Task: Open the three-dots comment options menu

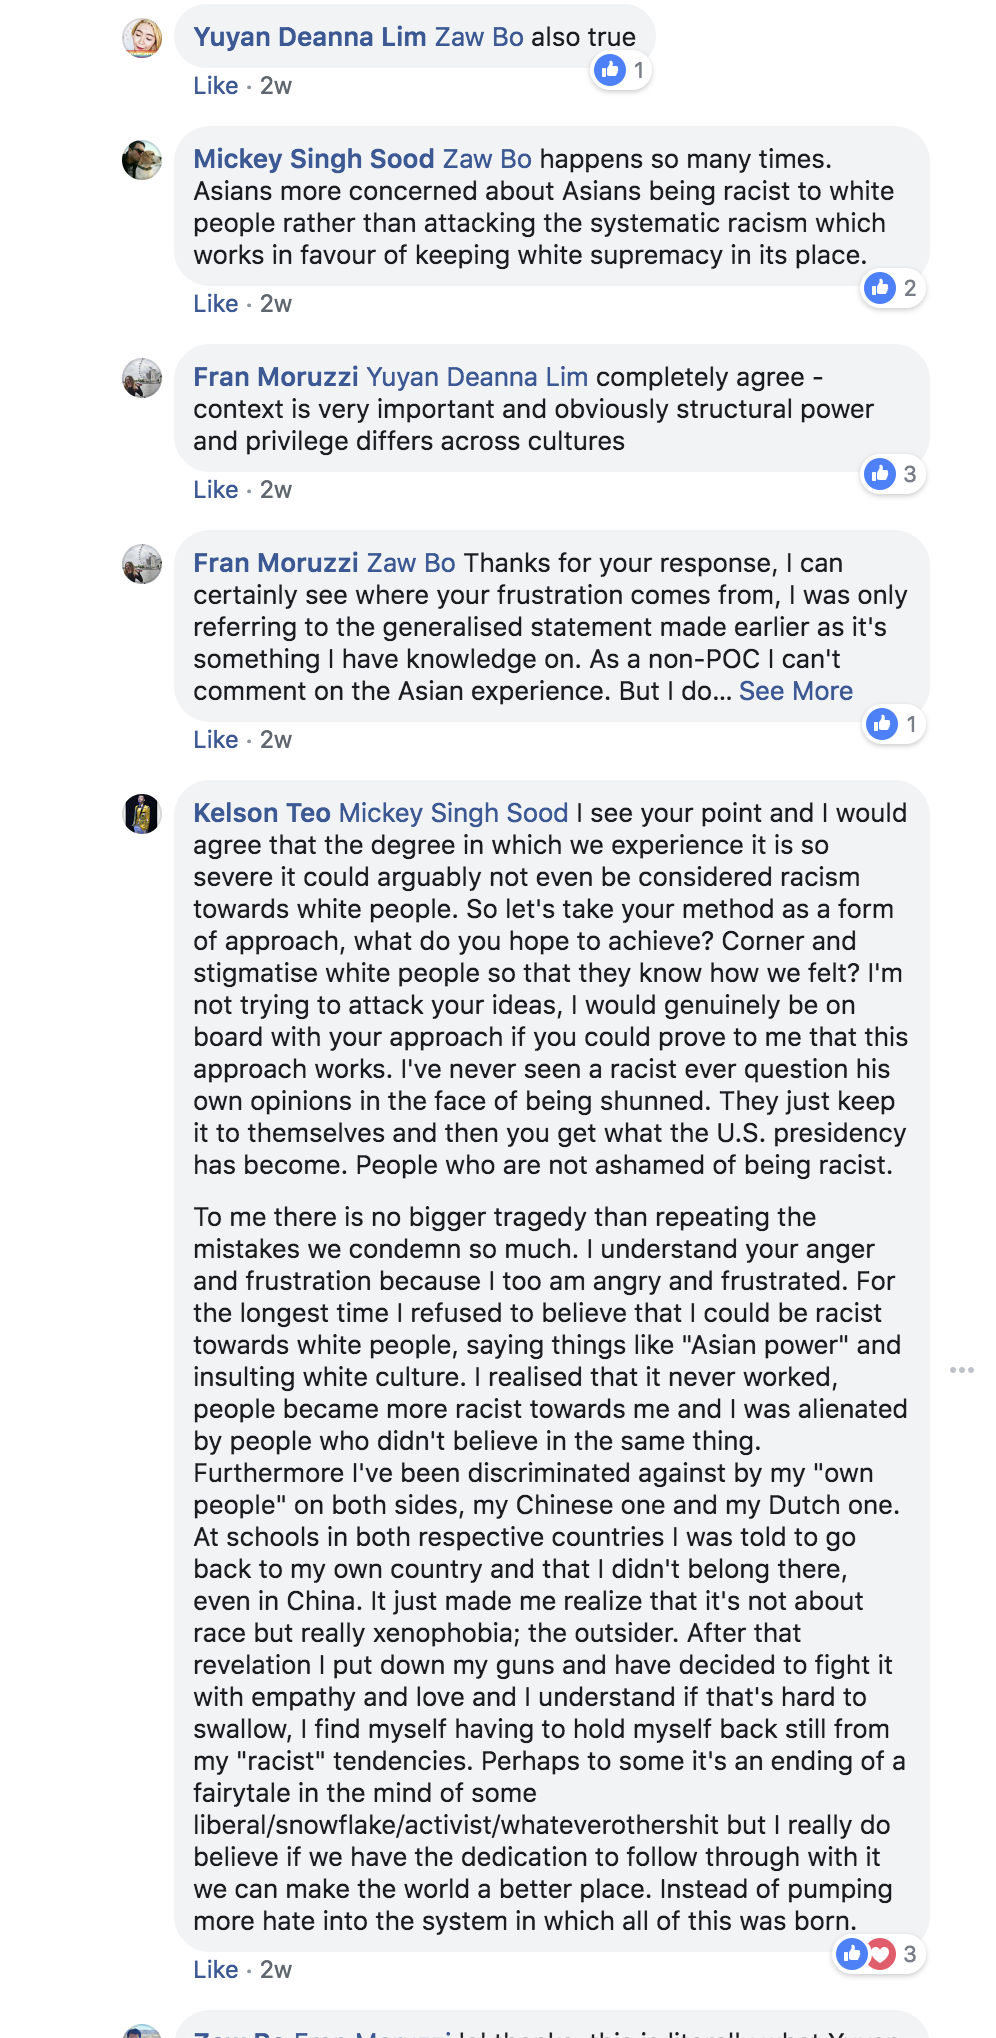Action: tap(962, 1370)
